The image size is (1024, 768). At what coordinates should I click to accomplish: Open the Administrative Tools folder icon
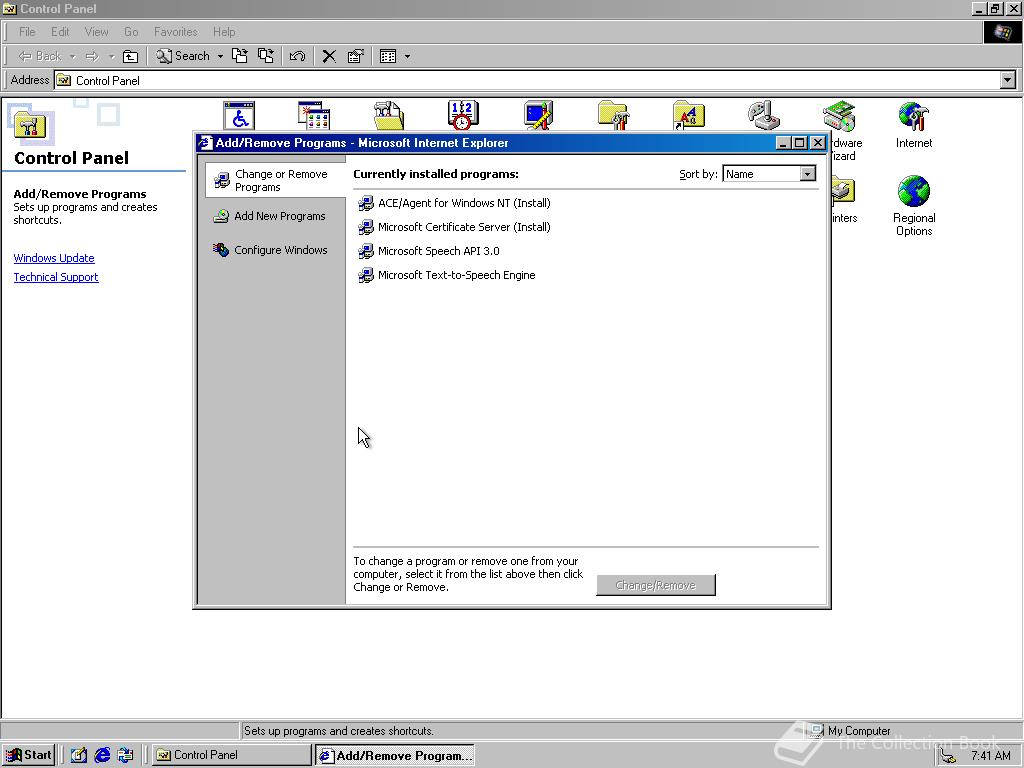pos(389,116)
